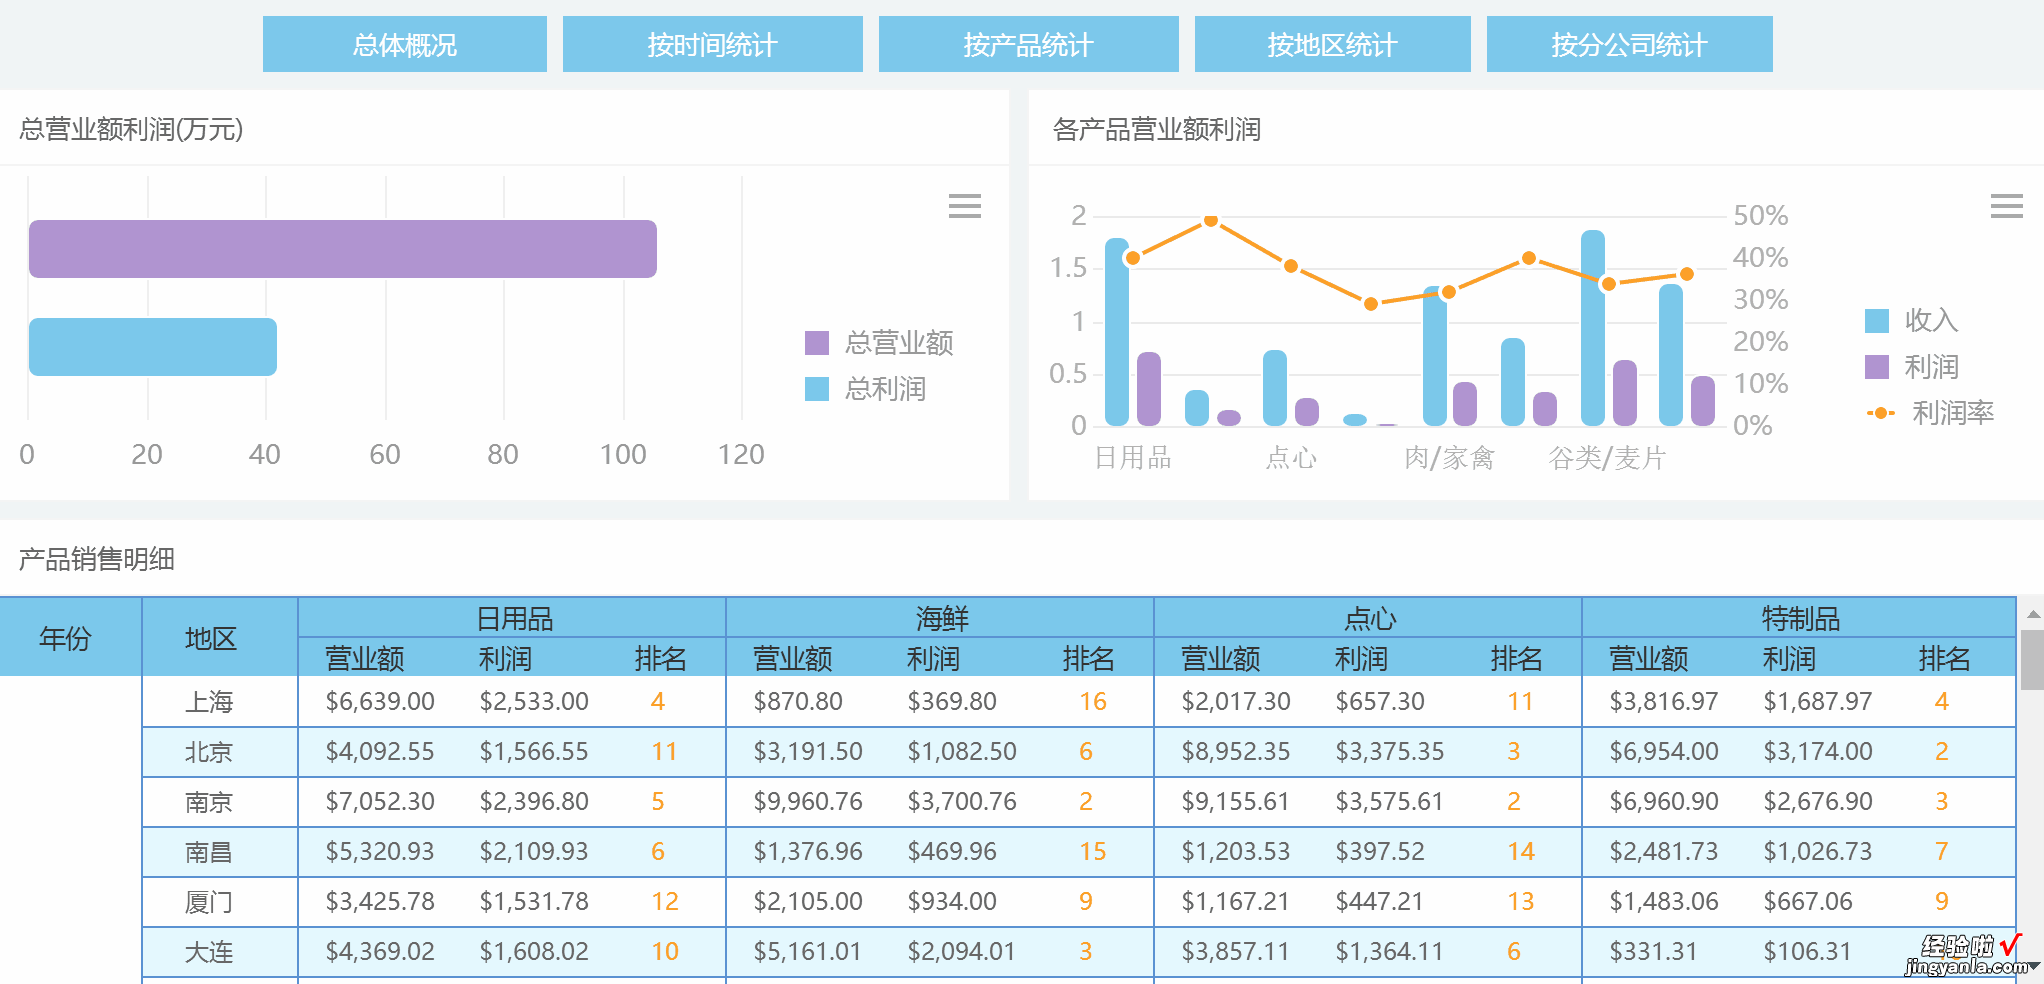2044x984 pixels.
Task: Open the hamburger menu of the 总营业额利润 chart
Action: coord(965,206)
